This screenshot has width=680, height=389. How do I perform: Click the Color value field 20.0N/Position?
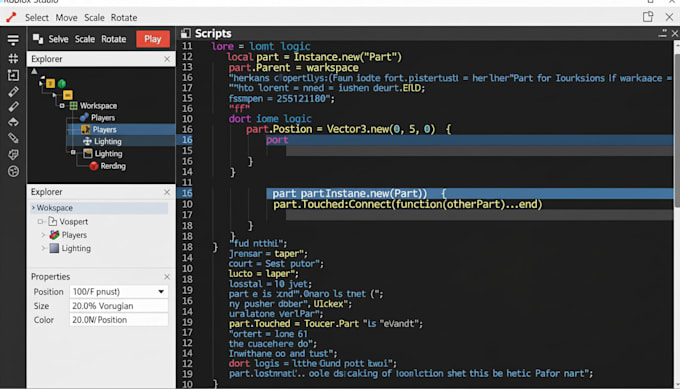point(118,320)
